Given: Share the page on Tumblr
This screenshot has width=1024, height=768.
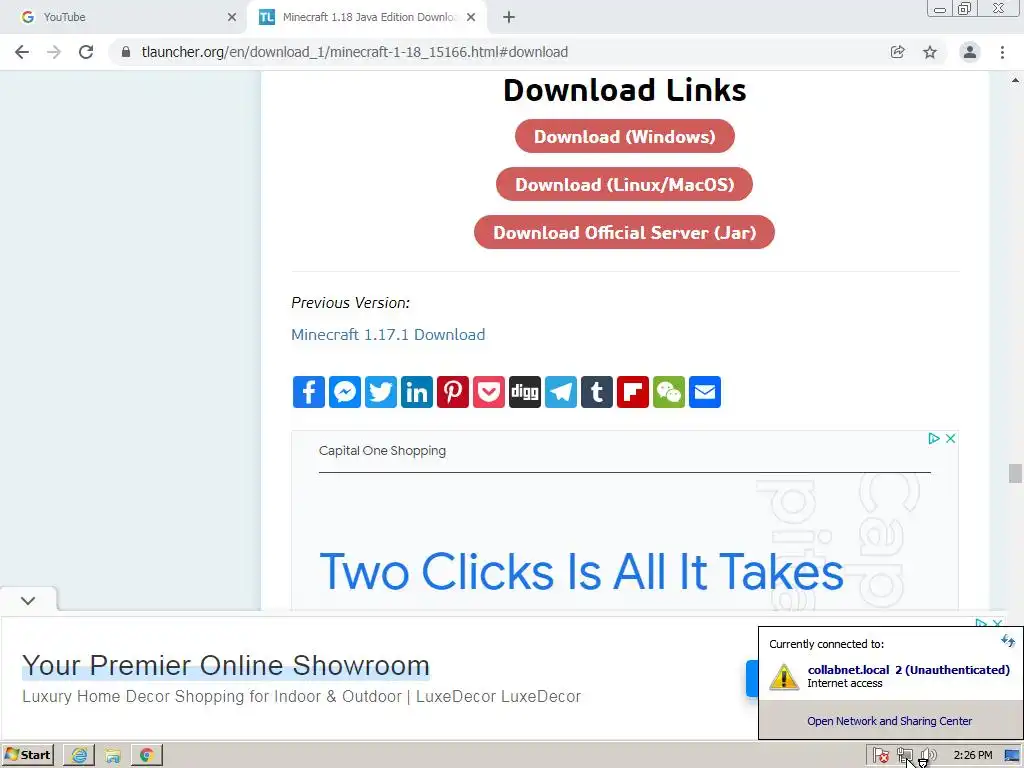Looking at the screenshot, I should [597, 392].
